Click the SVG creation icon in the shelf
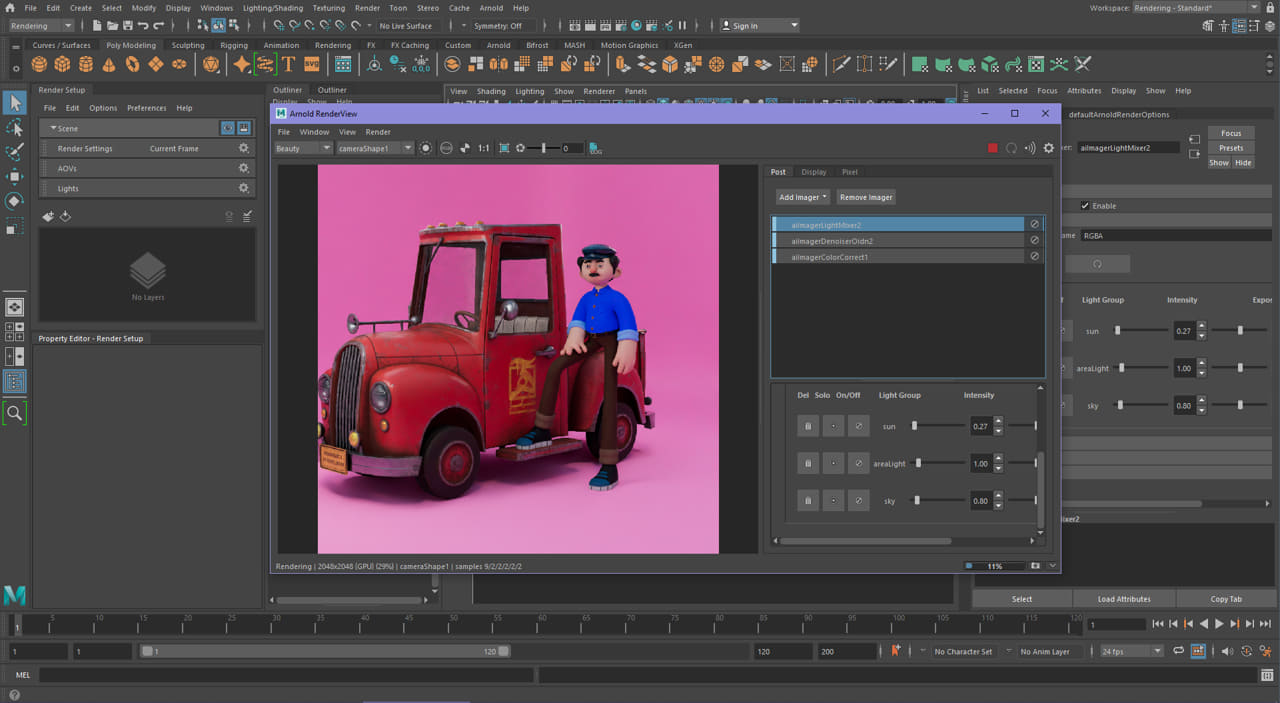The height and width of the screenshot is (703, 1280). [312, 63]
